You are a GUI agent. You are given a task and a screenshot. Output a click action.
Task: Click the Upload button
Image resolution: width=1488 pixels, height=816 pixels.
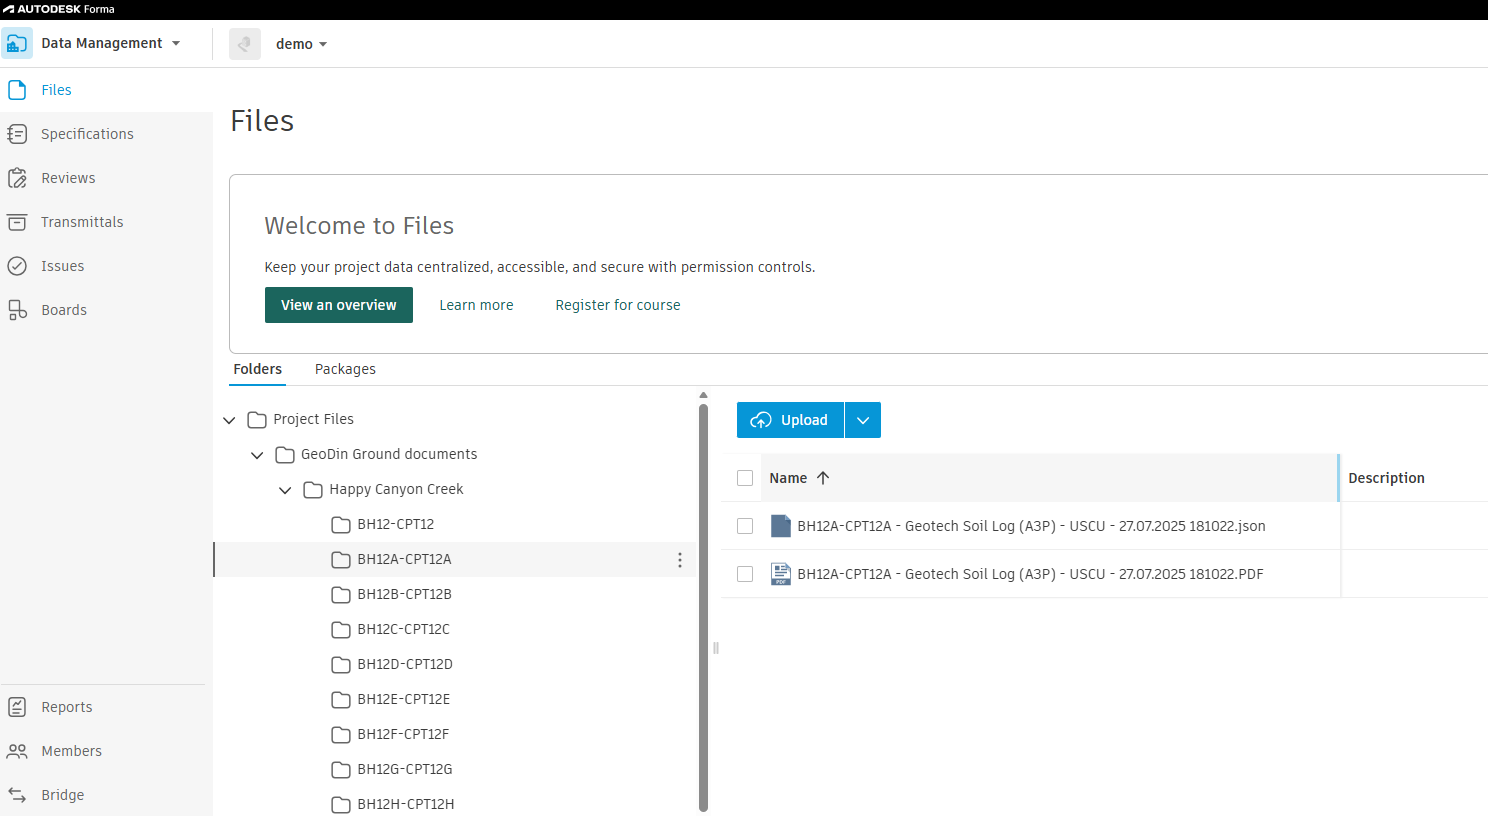pos(790,420)
